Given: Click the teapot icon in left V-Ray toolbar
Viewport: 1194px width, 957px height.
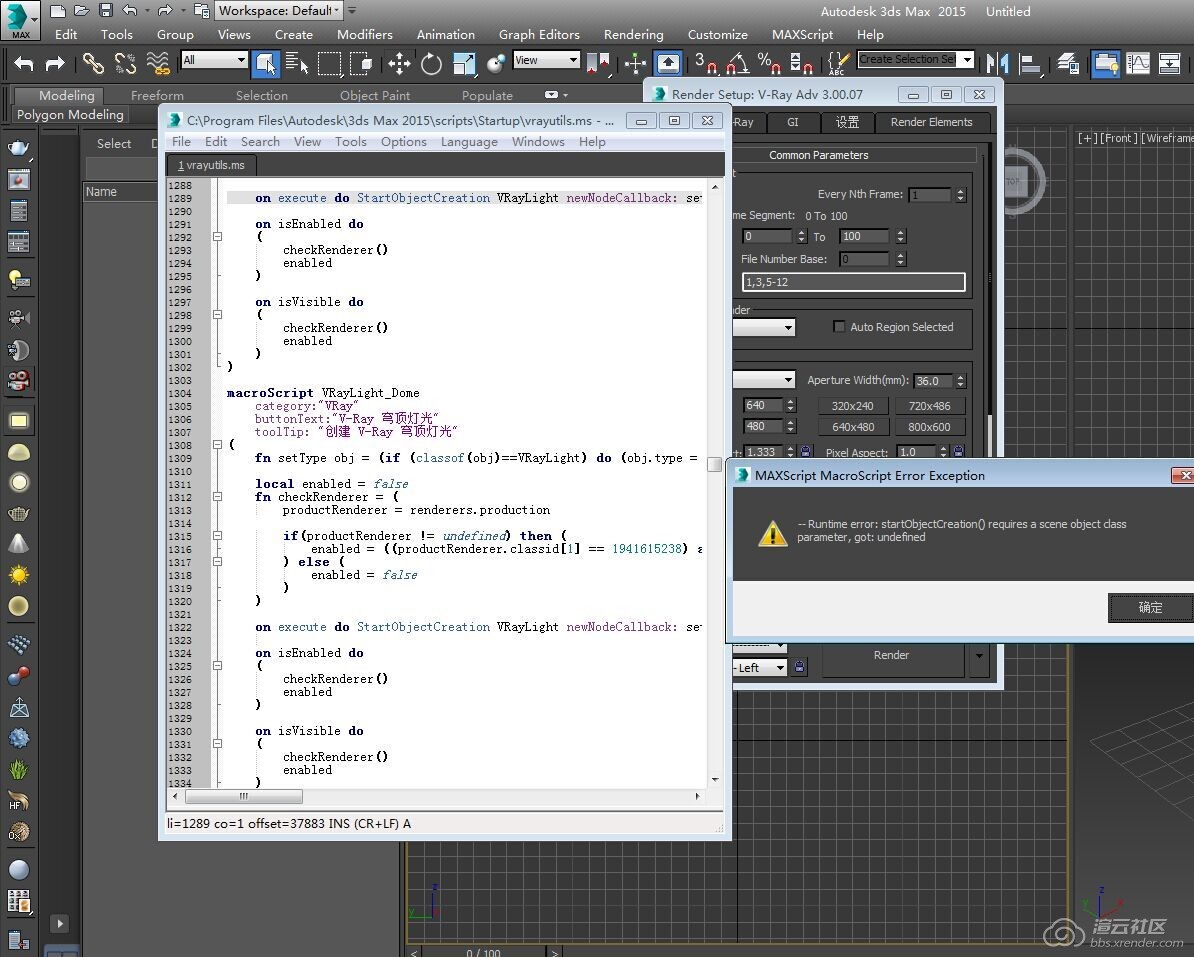Looking at the screenshot, I should (x=18, y=149).
